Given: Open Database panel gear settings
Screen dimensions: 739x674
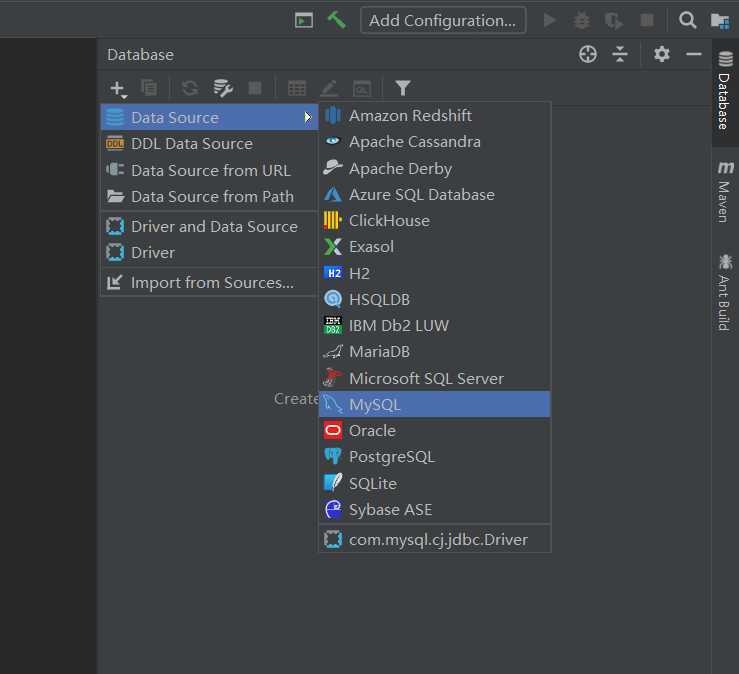Looking at the screenshot, I should click(x=662, y=54).
